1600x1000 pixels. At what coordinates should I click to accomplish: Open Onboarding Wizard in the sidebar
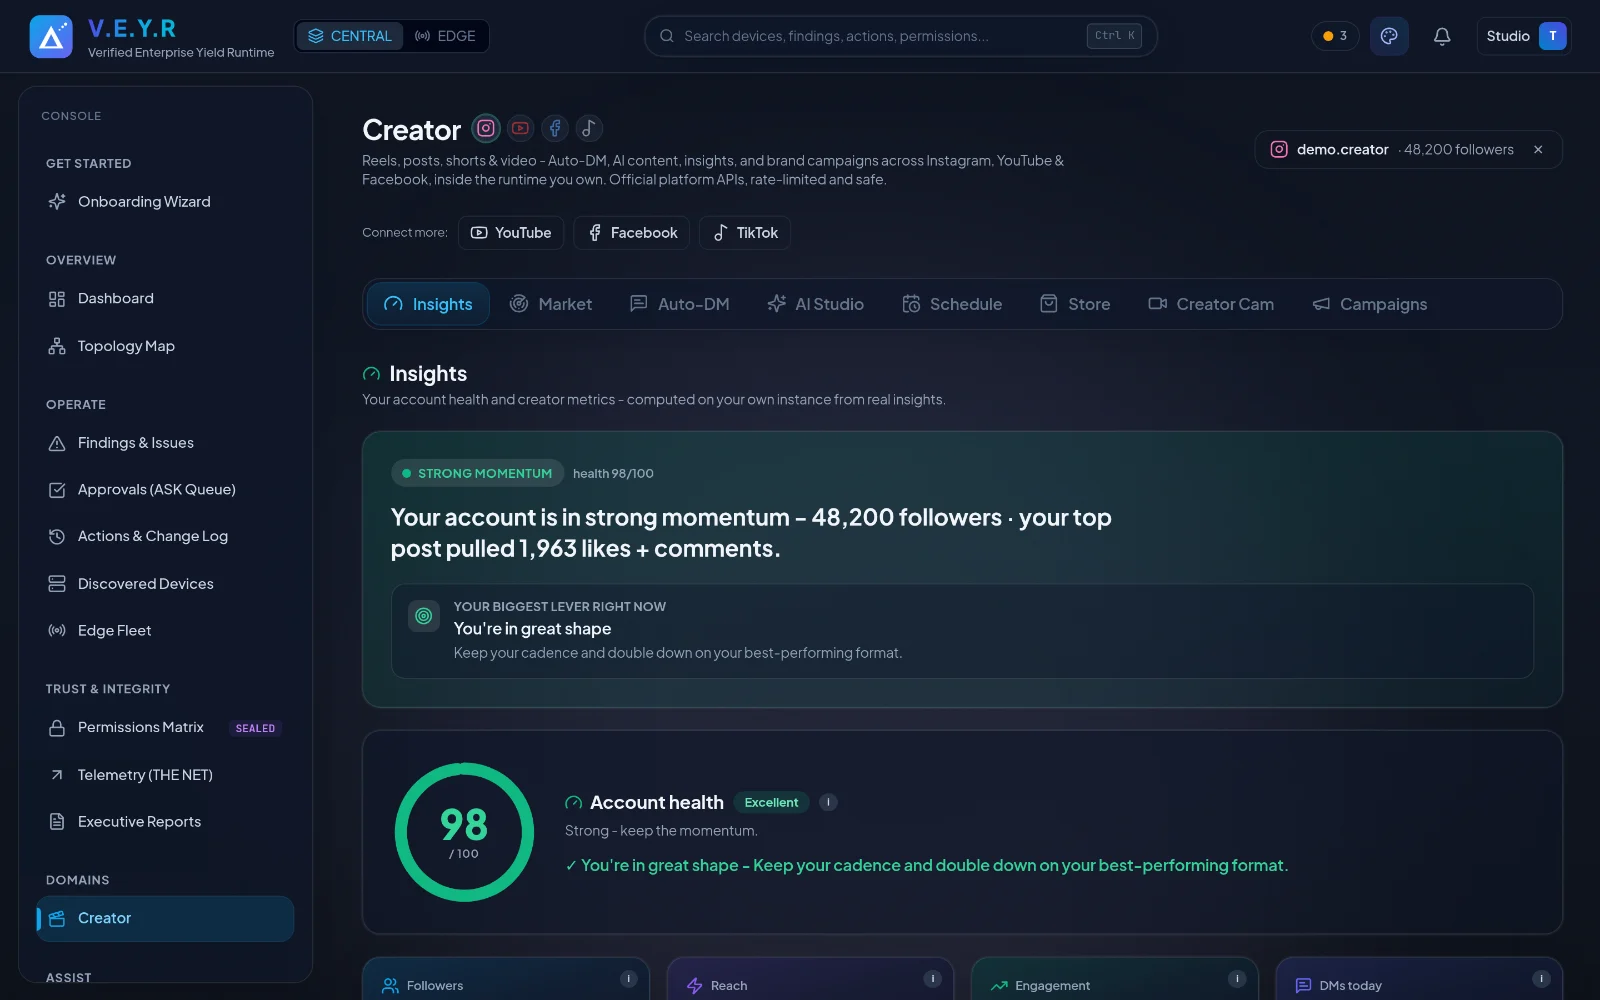coord(165,202)
